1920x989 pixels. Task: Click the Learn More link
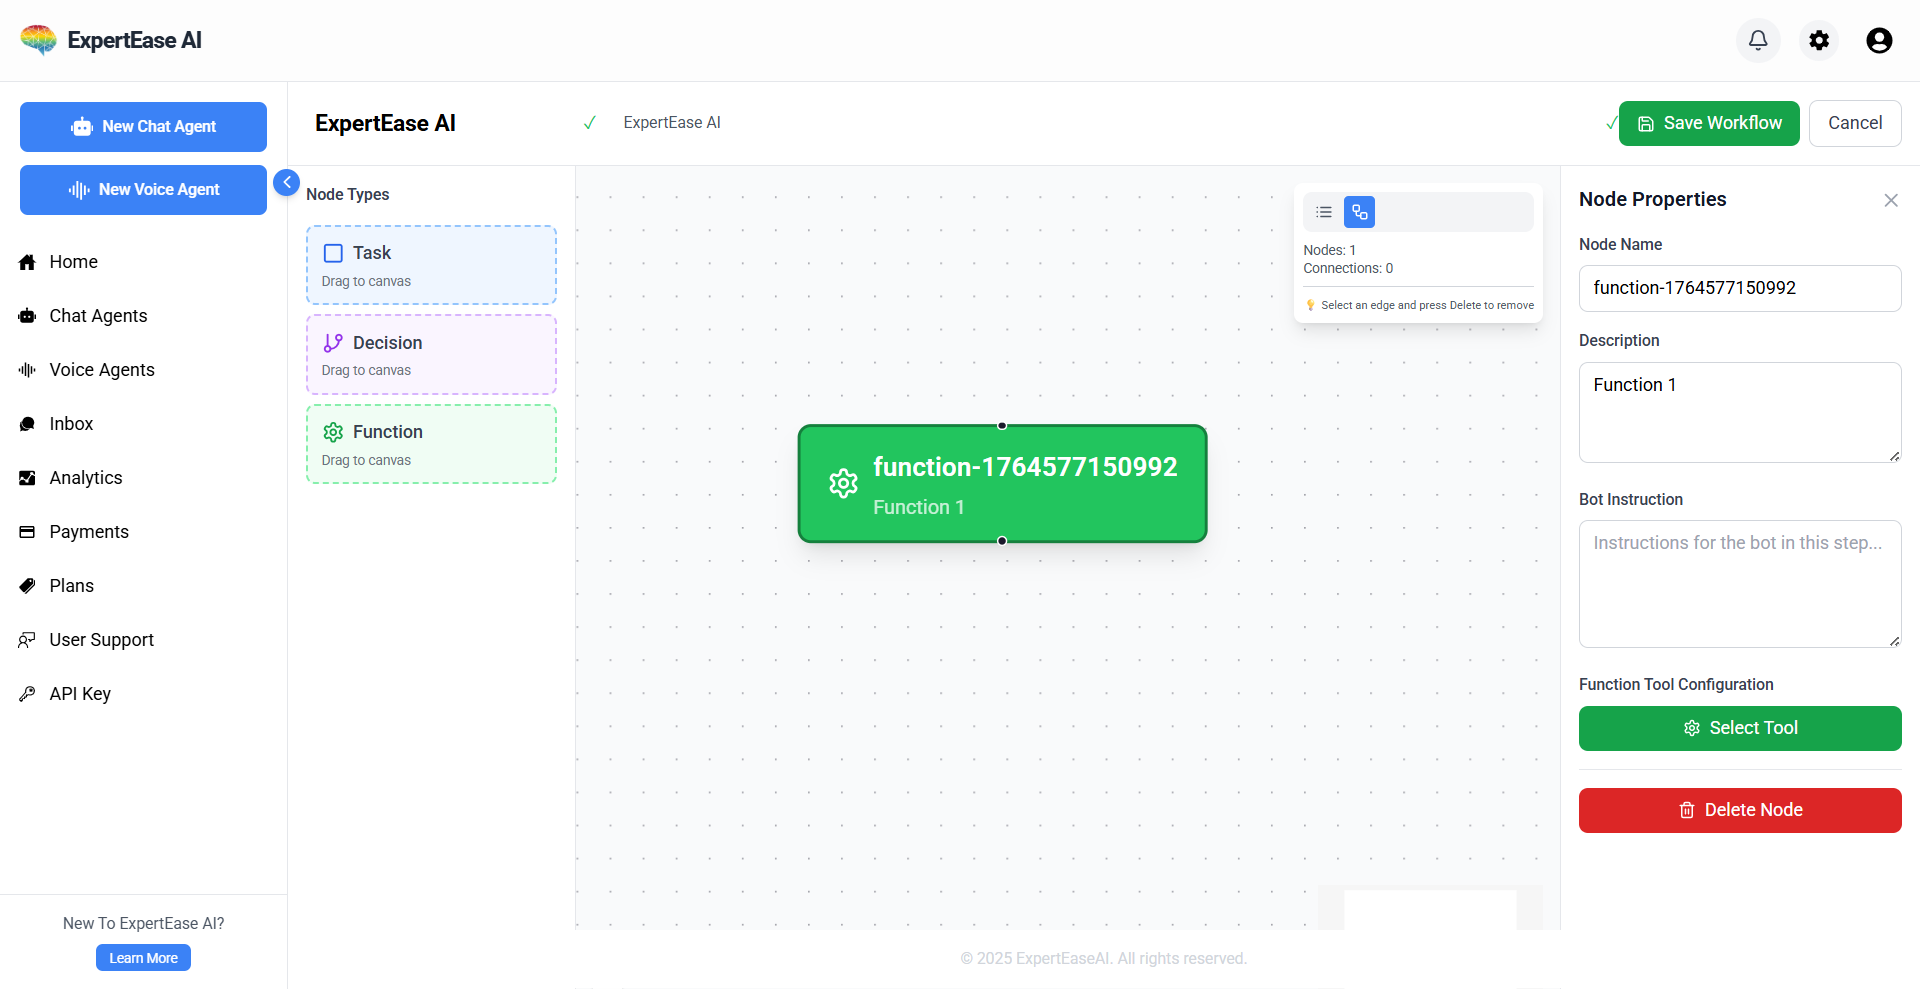pos(143,958)
